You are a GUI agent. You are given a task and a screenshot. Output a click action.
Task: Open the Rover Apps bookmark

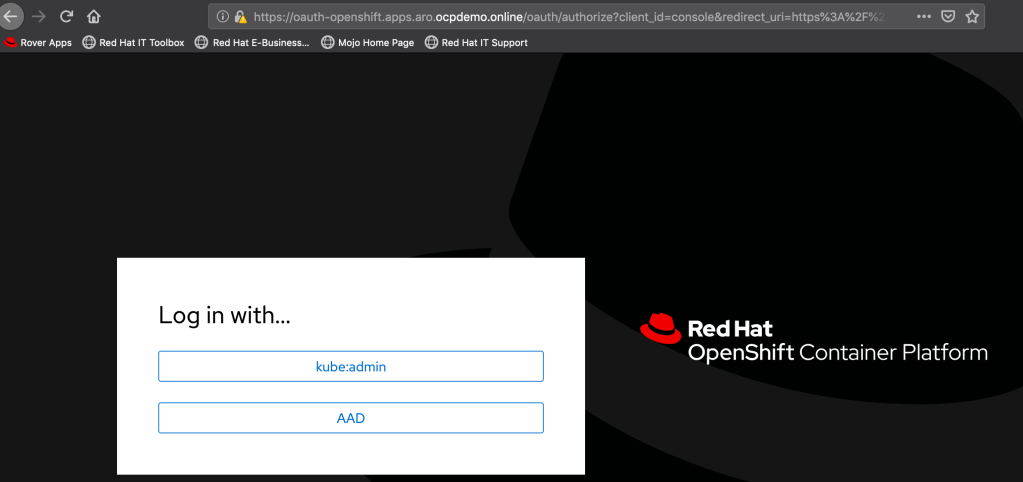click(x=39, y=43)
